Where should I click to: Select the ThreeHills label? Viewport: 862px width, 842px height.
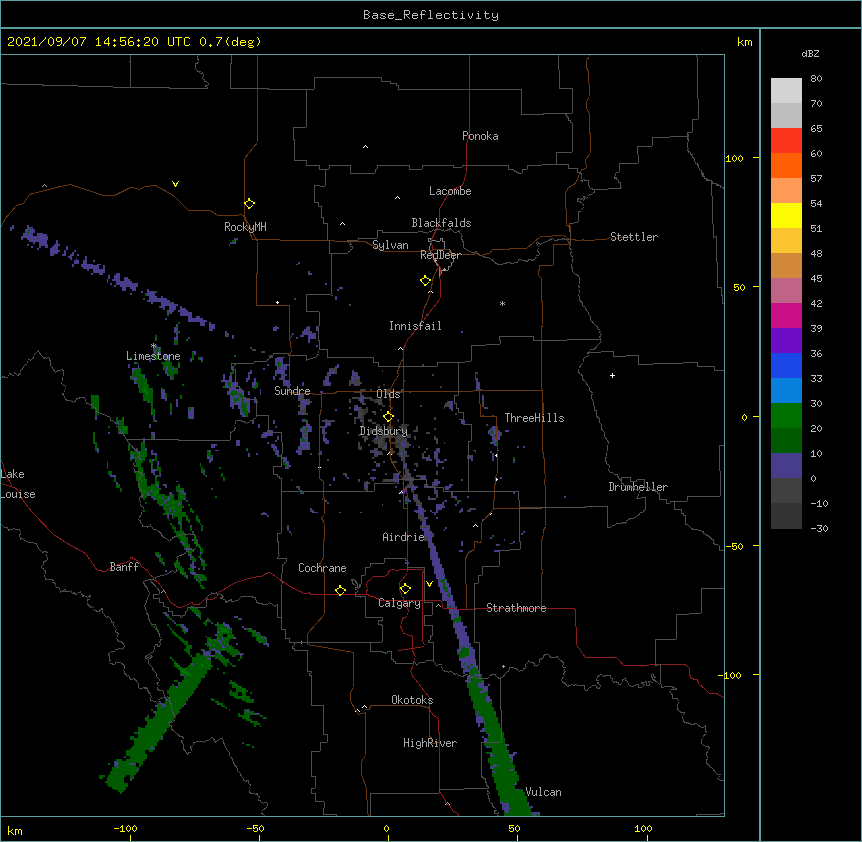pos(534,418)
